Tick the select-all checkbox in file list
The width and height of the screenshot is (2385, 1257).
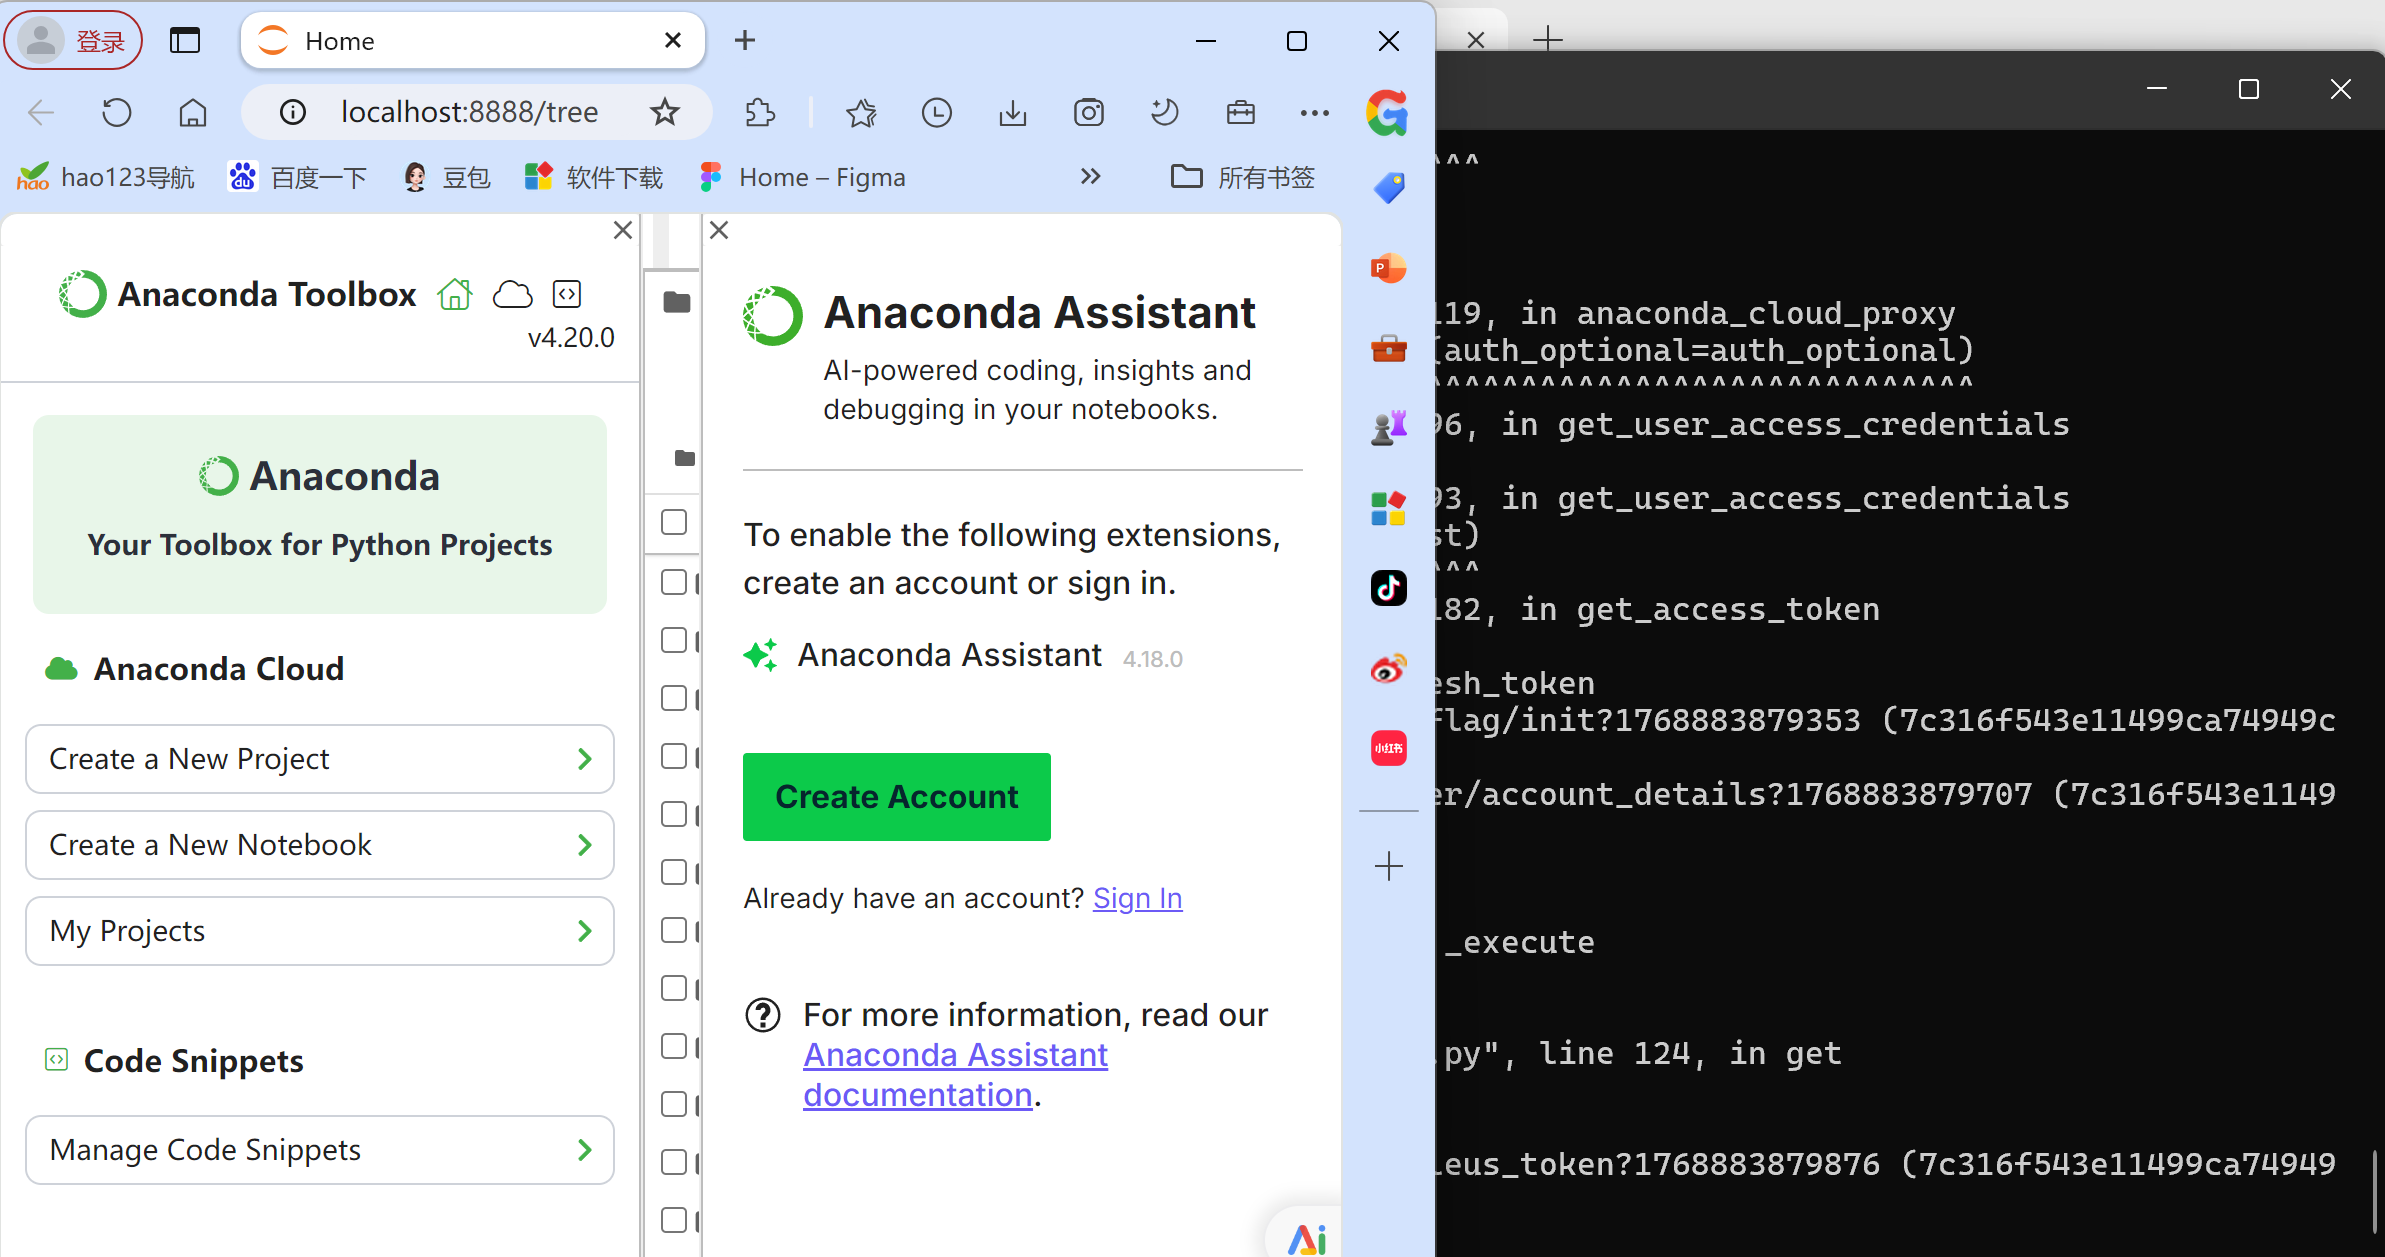click(x=674, y=522)
